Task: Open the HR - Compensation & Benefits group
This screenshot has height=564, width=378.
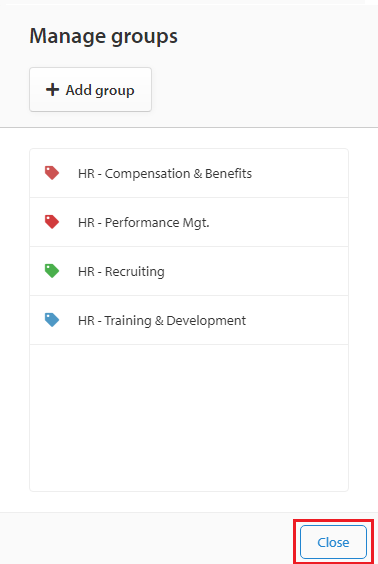Action: click(x=165, y=173)
